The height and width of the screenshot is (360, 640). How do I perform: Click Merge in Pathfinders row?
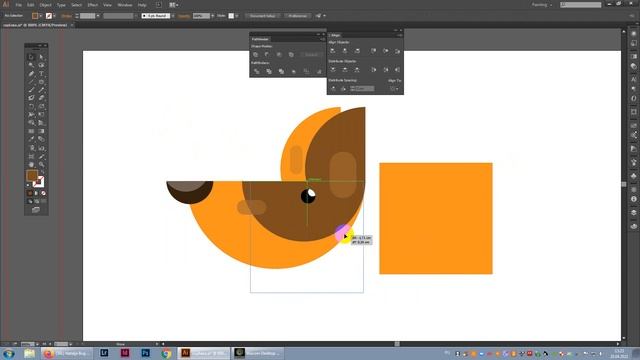pos(281,71)
